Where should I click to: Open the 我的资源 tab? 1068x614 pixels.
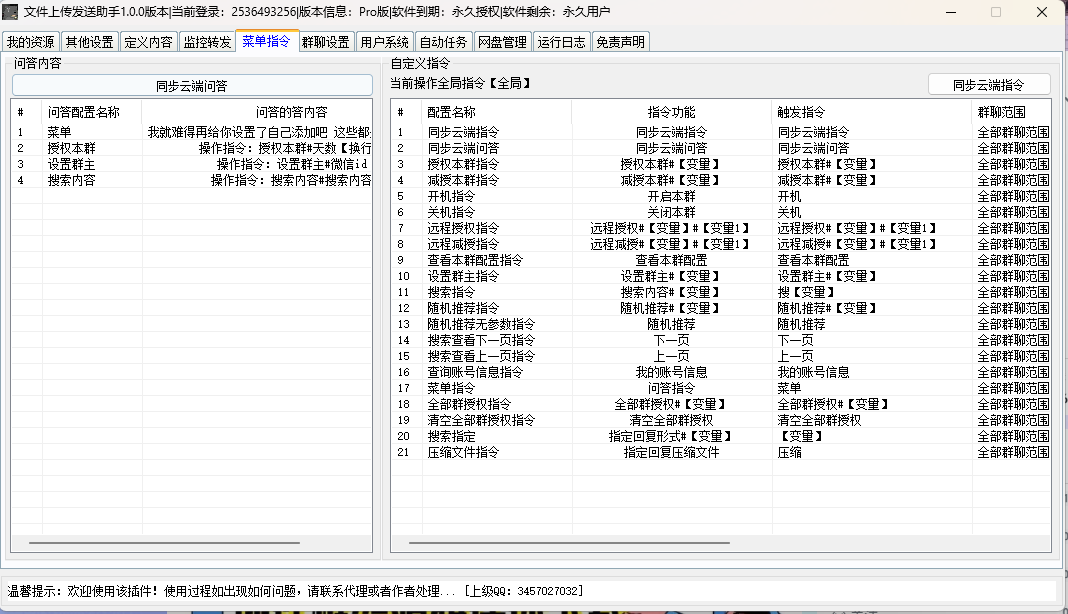(30, 42)
